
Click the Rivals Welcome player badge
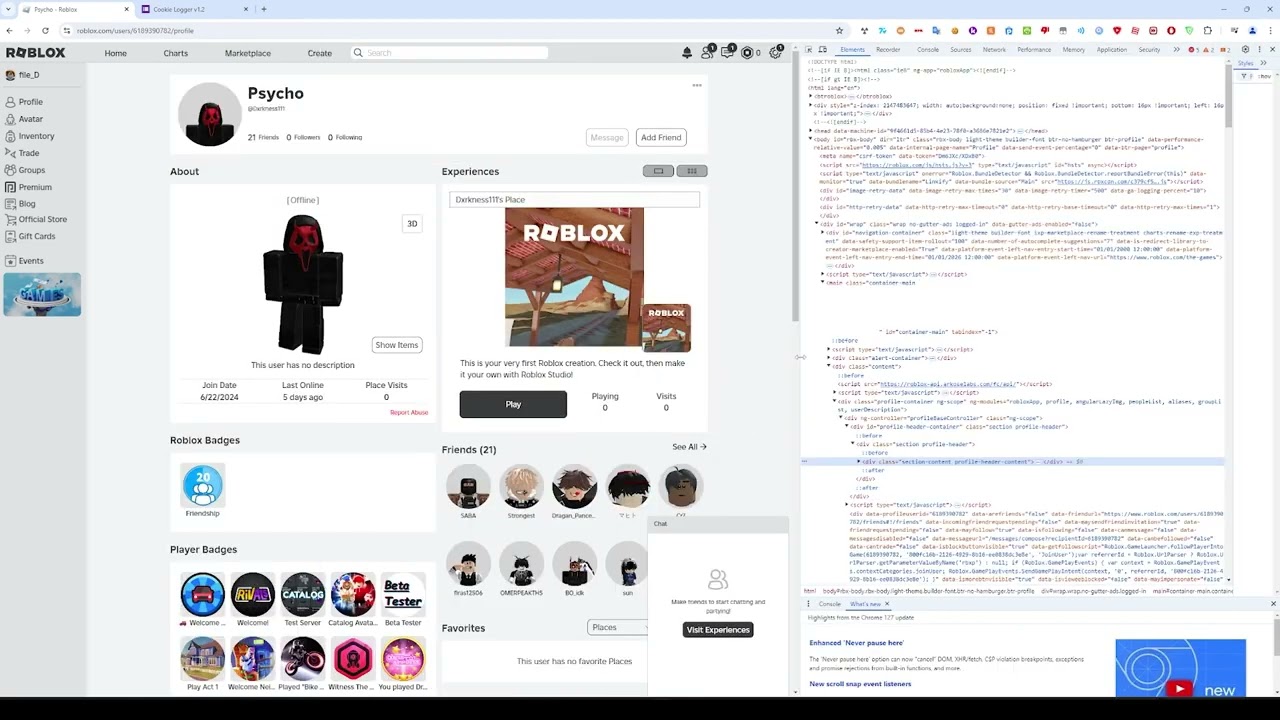coord(252,594)
